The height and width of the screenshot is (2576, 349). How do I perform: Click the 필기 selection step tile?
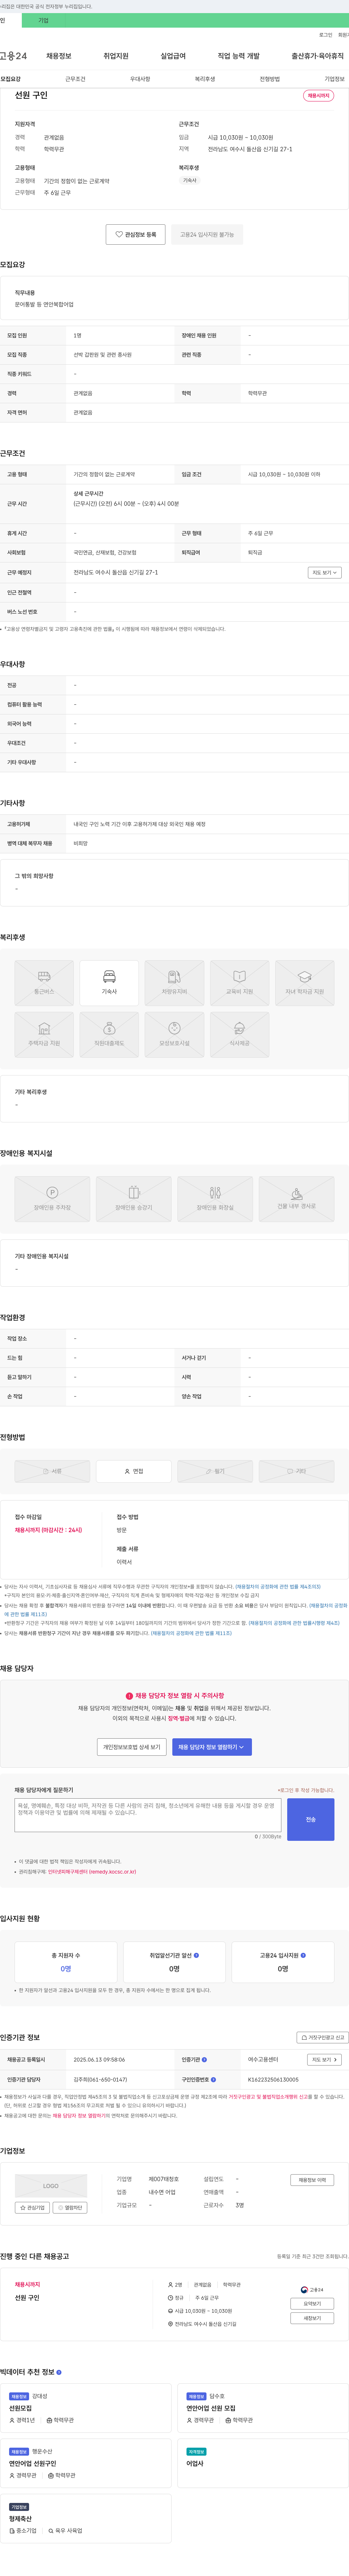coord(215,1471)
